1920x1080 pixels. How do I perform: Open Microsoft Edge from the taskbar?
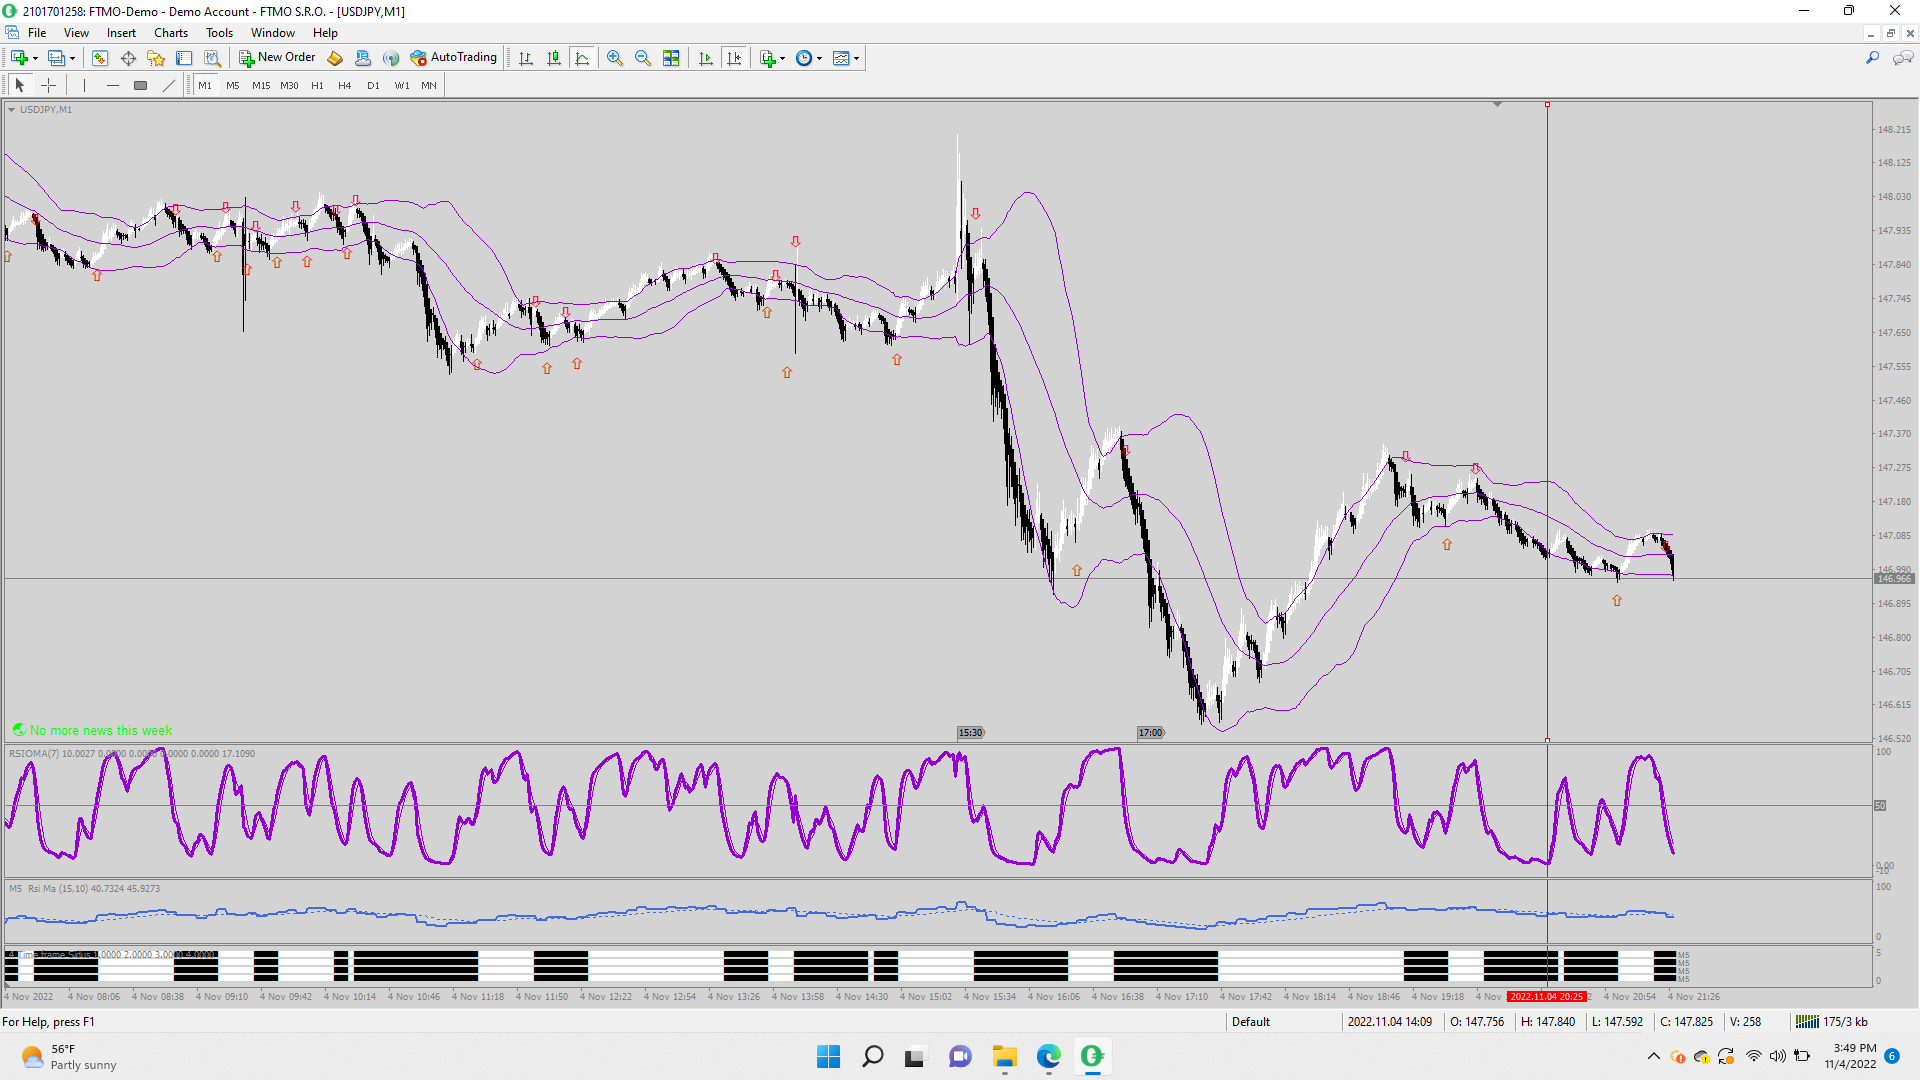pos(1048,1056)
